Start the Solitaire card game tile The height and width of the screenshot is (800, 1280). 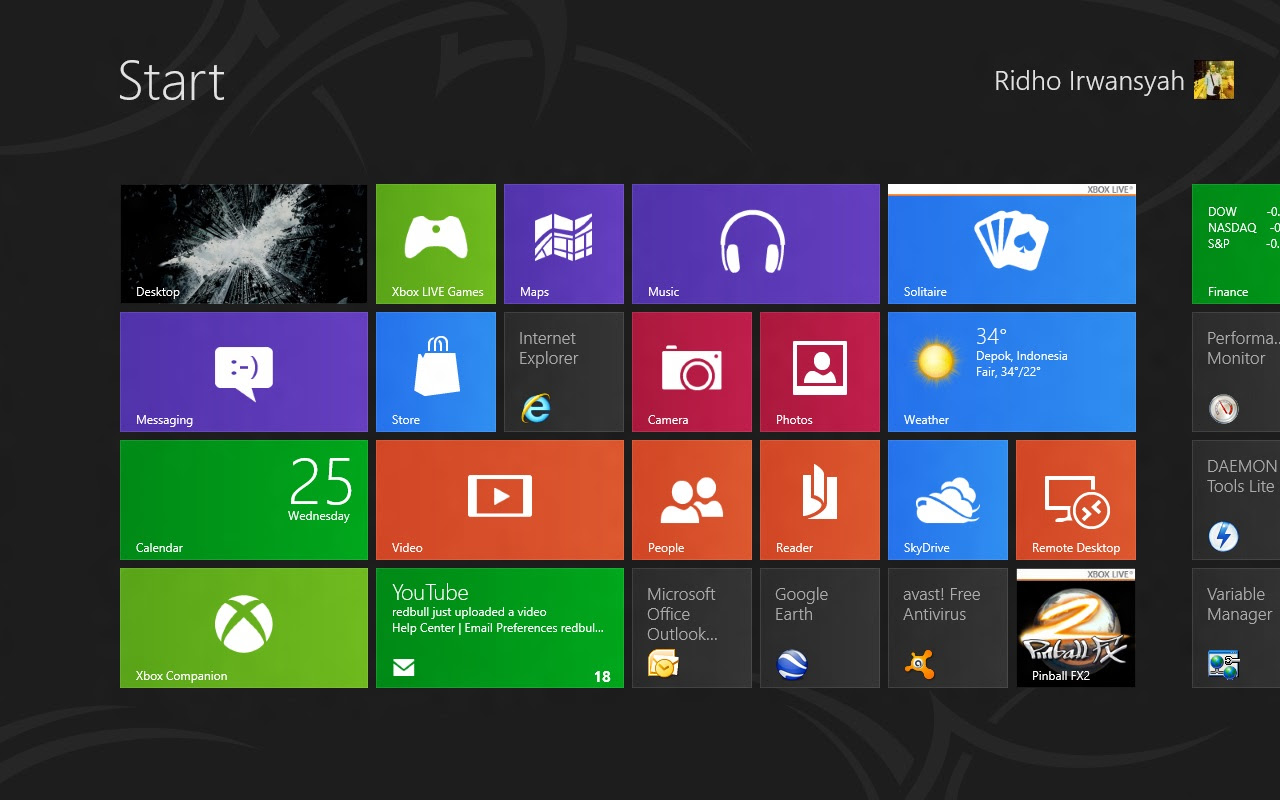click(x=1012, y=244)
